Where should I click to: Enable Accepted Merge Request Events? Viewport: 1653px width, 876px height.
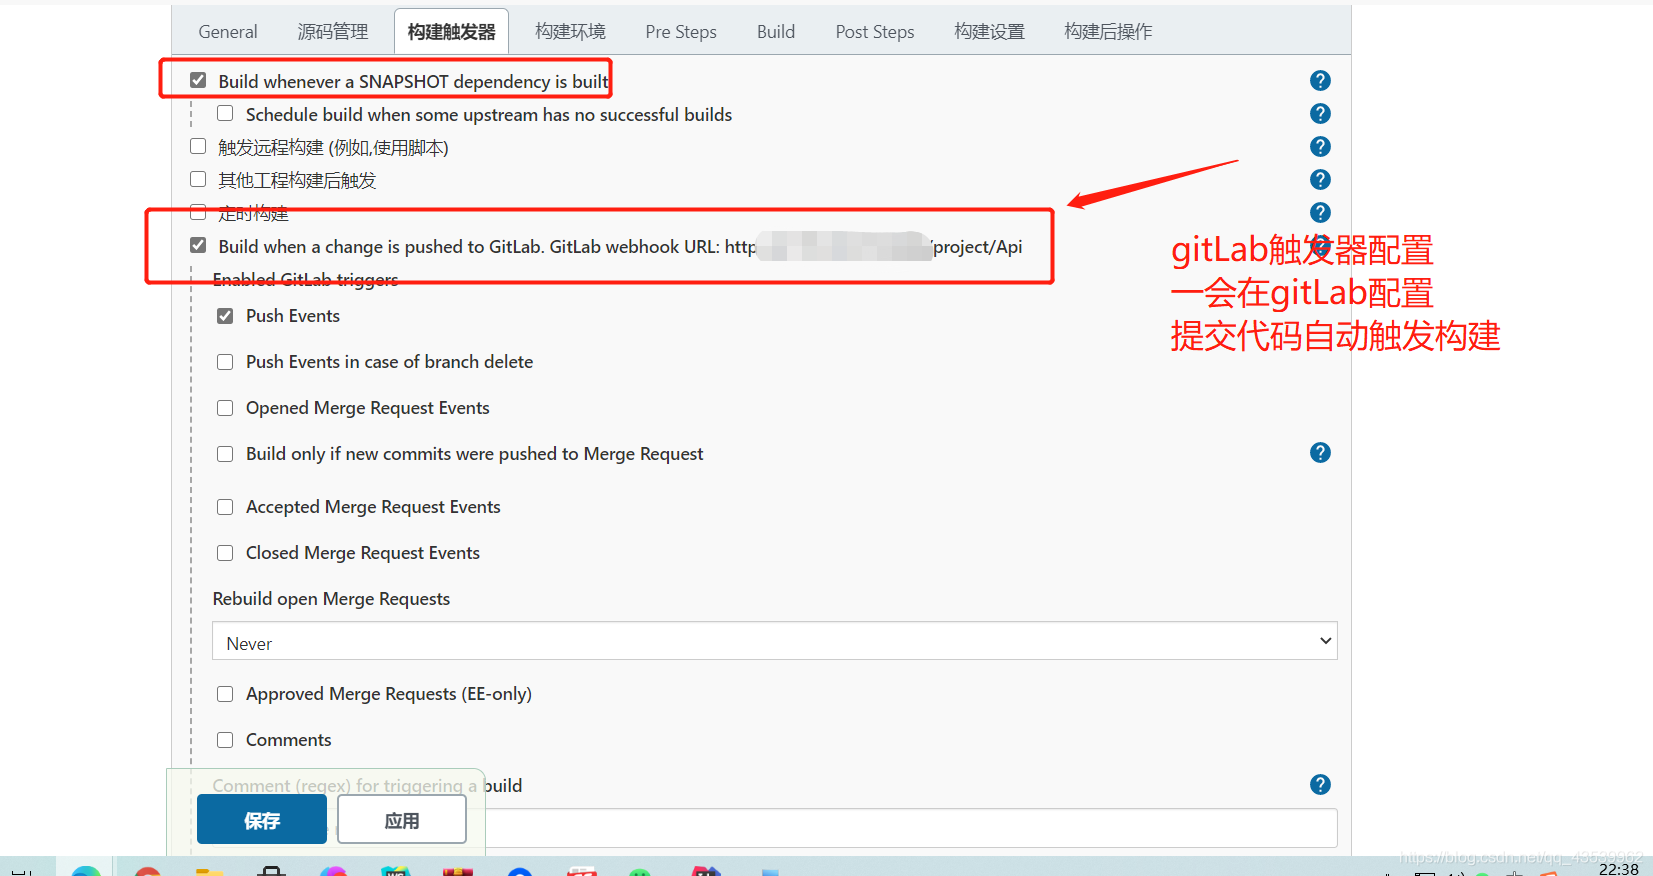(x=225, y=507)
